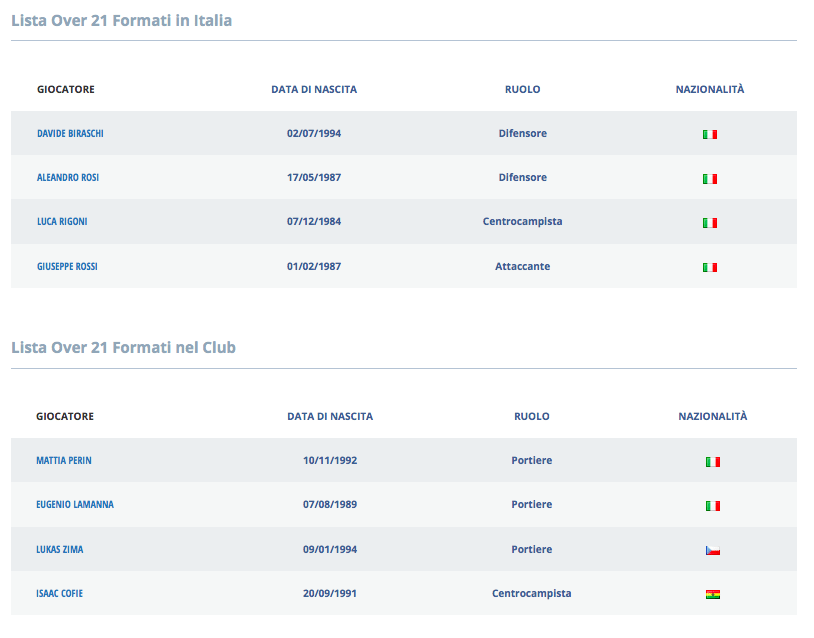Click Eugenio Lamanna's nationality flag icon

click(x=713, y=506)
